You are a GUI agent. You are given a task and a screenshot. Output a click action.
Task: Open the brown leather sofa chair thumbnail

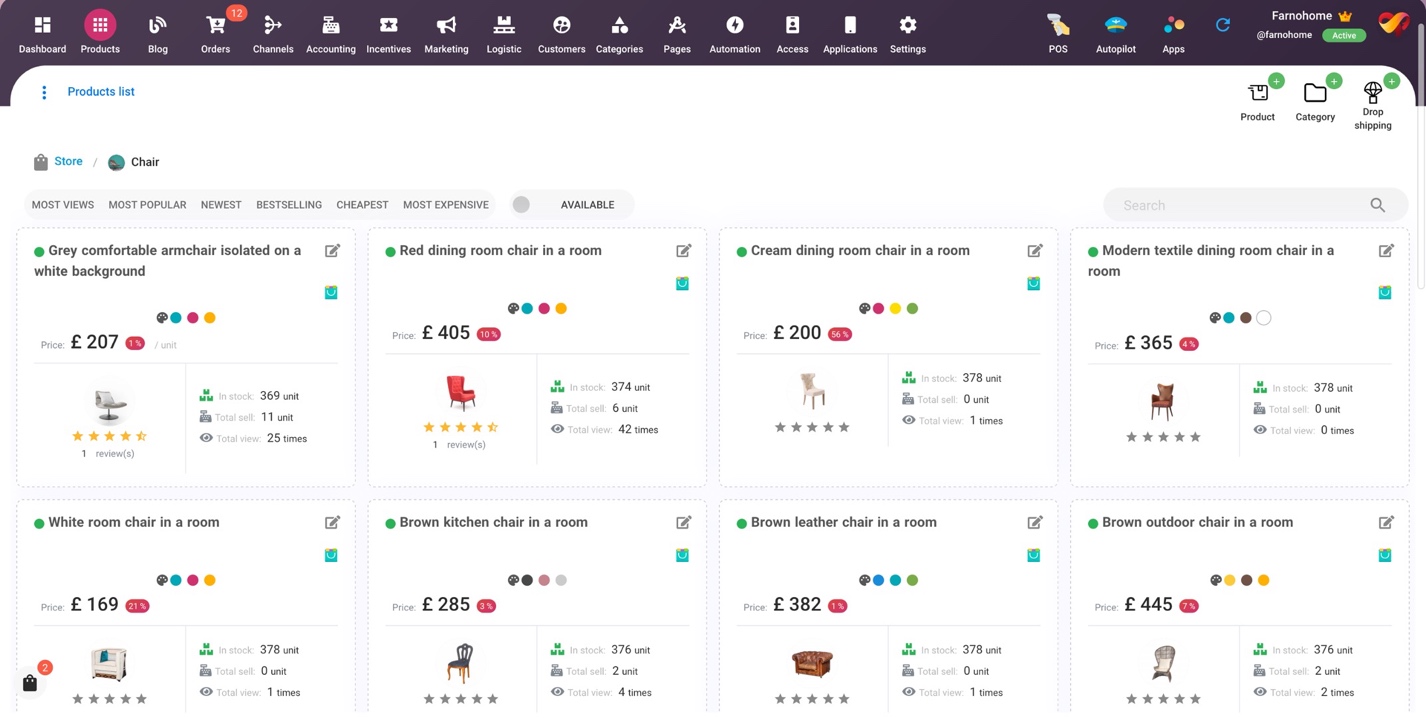point(812,662)
